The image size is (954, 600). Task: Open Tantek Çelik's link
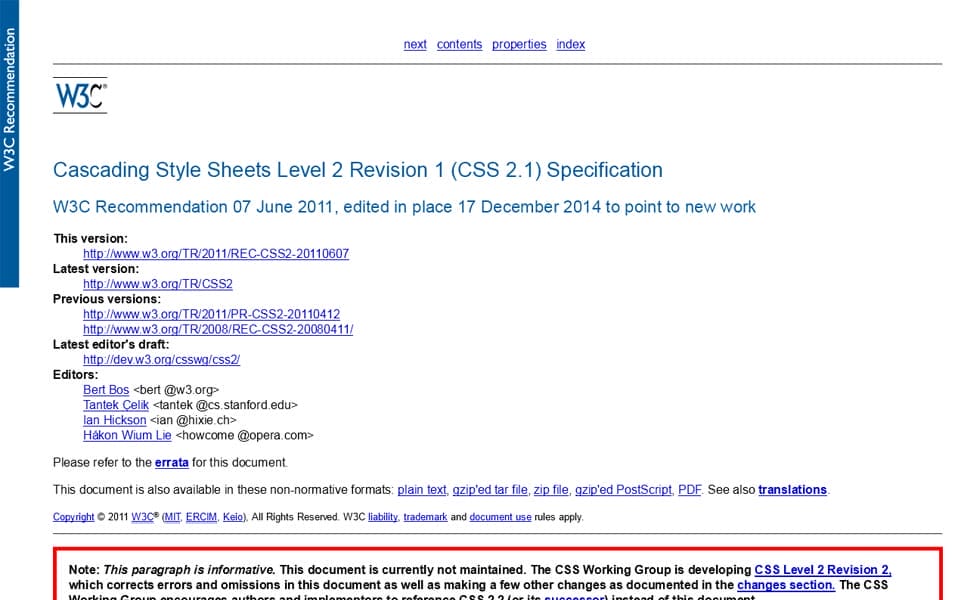(x=115, y=404)
